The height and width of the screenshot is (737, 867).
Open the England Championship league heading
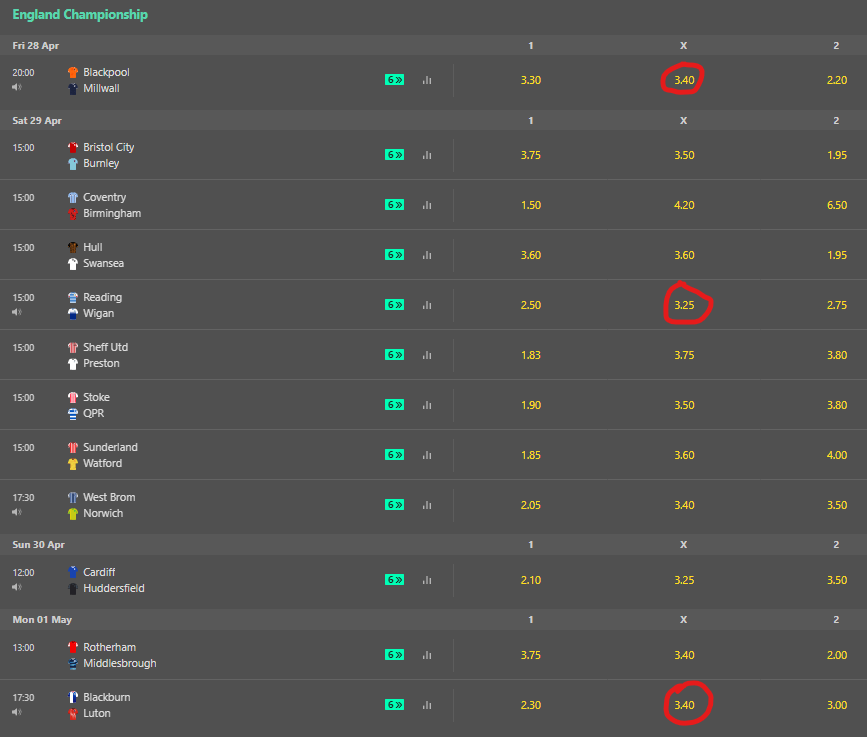[80, 15]
